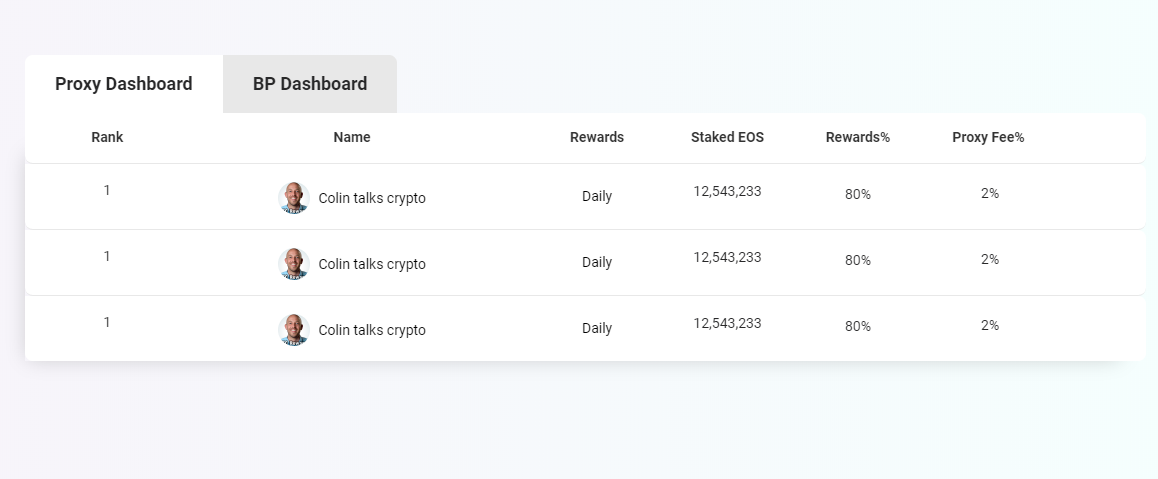Click the 12,543,233 staked value in first row

pos(727,191)
